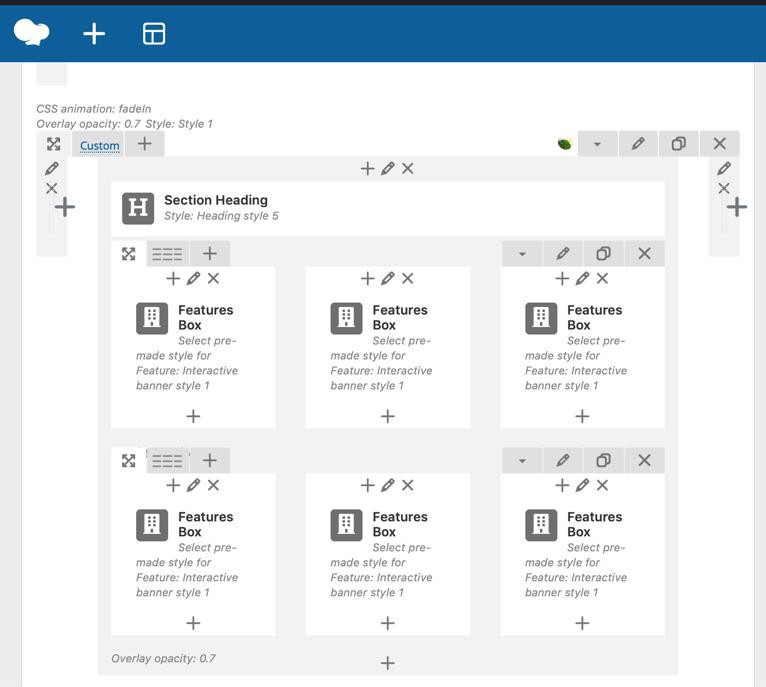Viewport: 766px width, 687px height.
Task: Grab the outer row's move handle beside Custom
Action: click(x=53, y=144)
